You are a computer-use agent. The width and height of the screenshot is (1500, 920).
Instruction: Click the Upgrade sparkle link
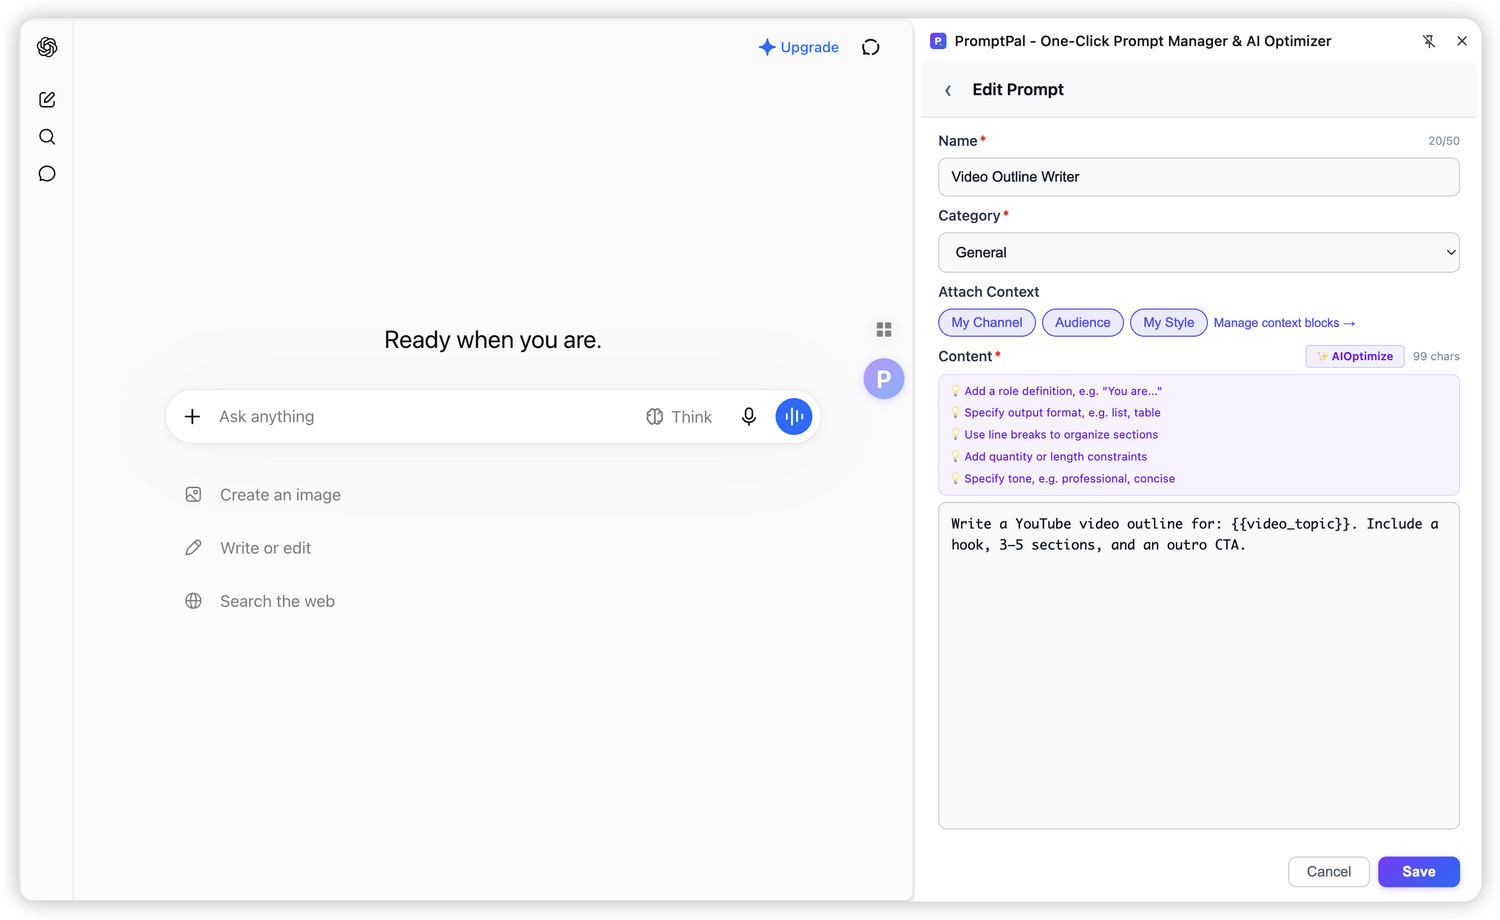798,47
